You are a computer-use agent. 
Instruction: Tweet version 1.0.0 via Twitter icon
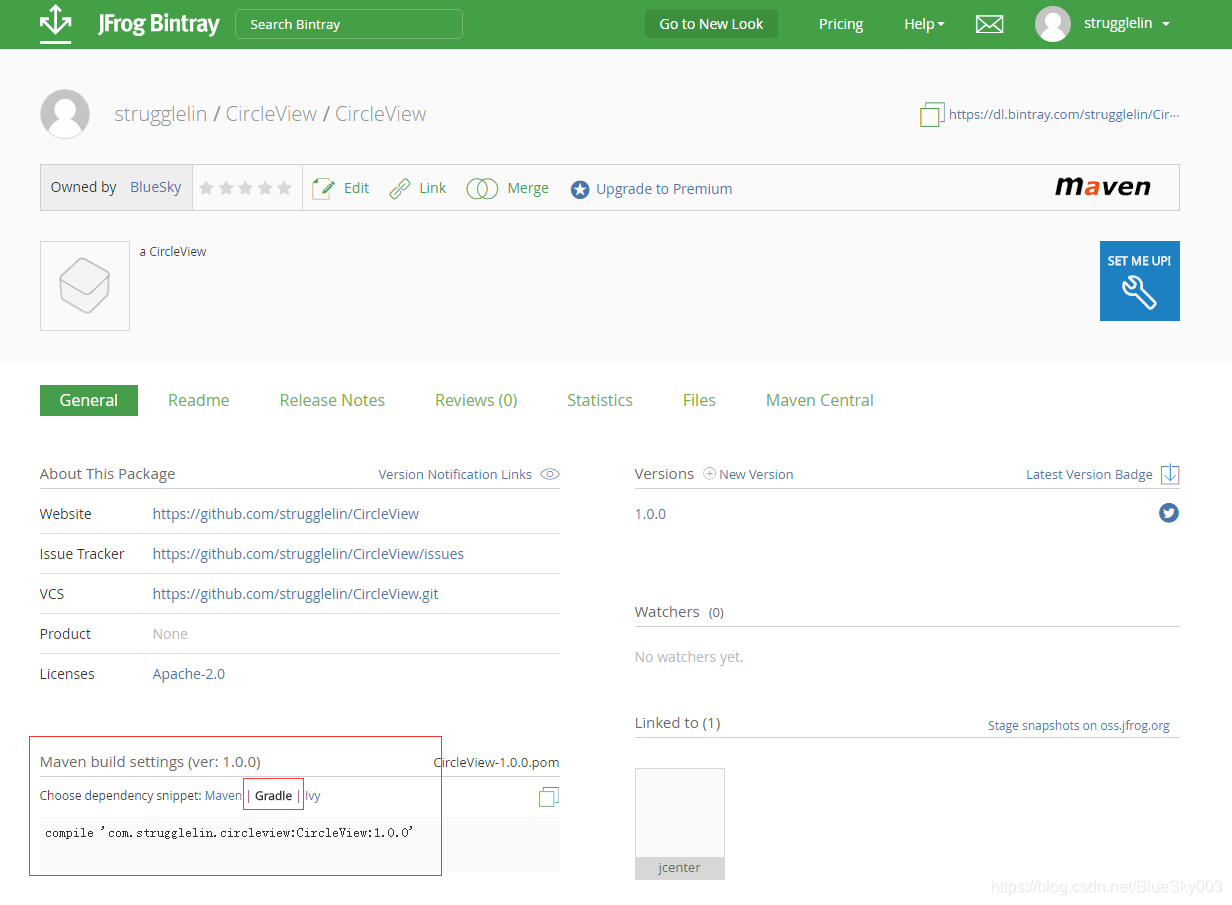click(1169, 513)
